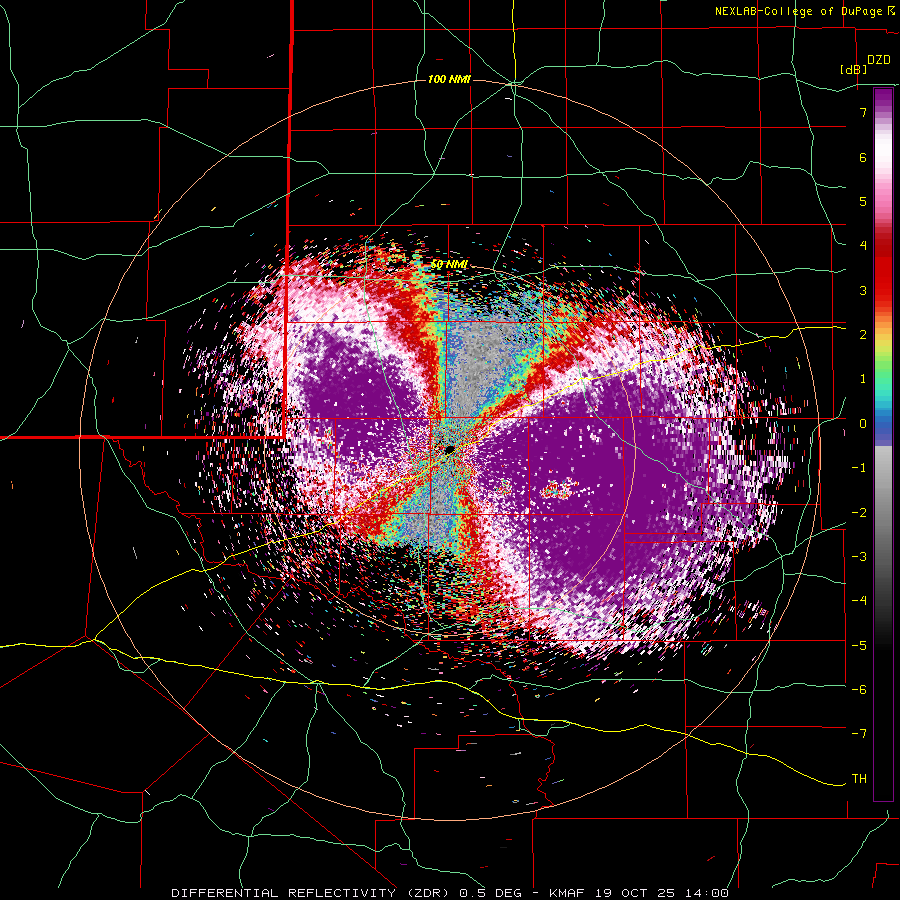Click the 7 value on the dB scale
The image size is (900, 900).
[863, 112]
